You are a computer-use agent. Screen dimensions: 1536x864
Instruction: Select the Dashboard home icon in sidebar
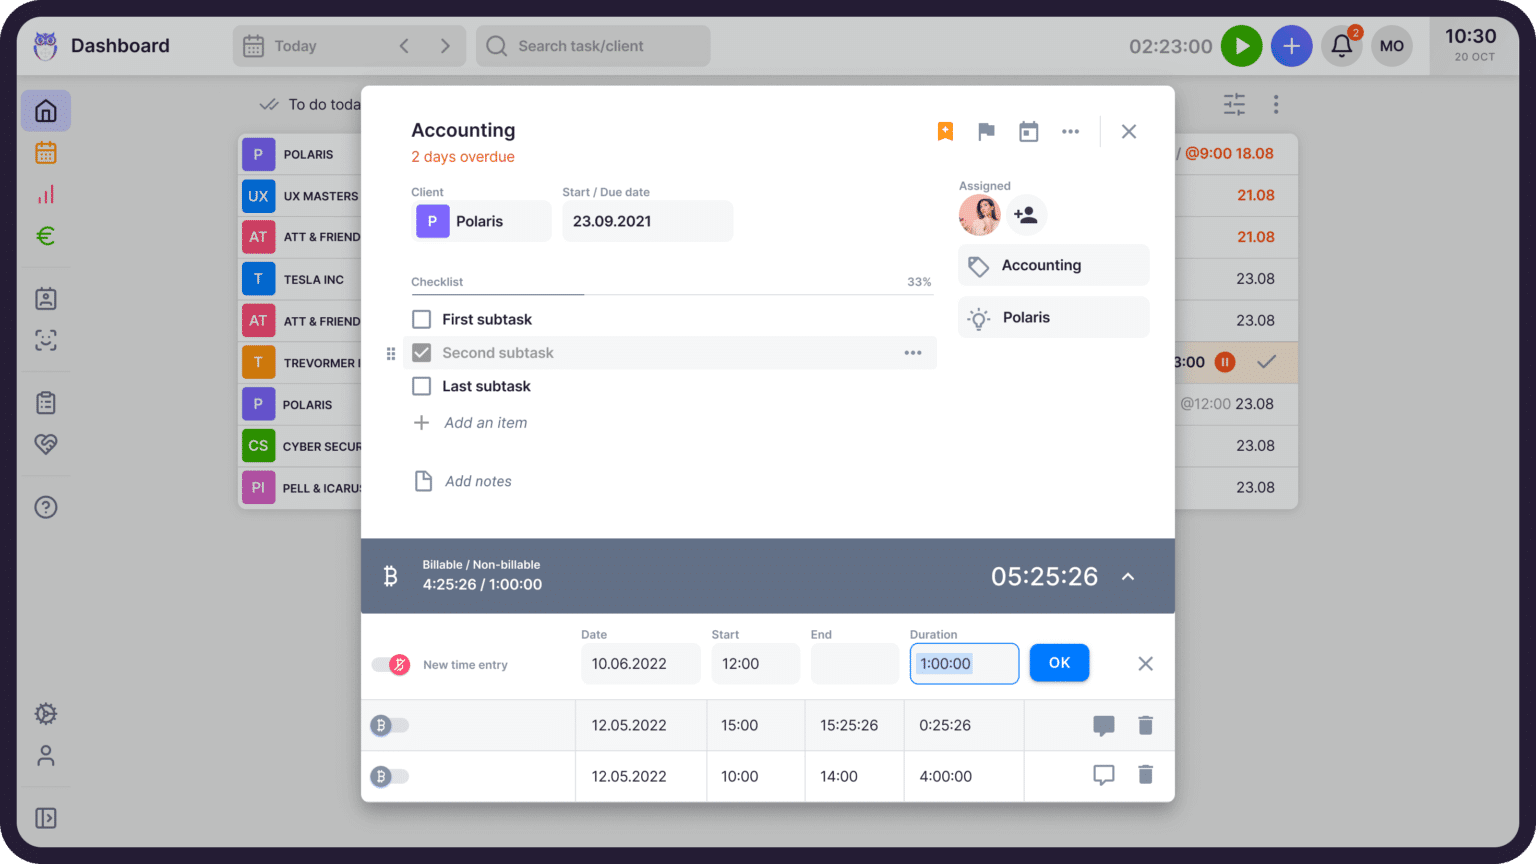(45, 110)
